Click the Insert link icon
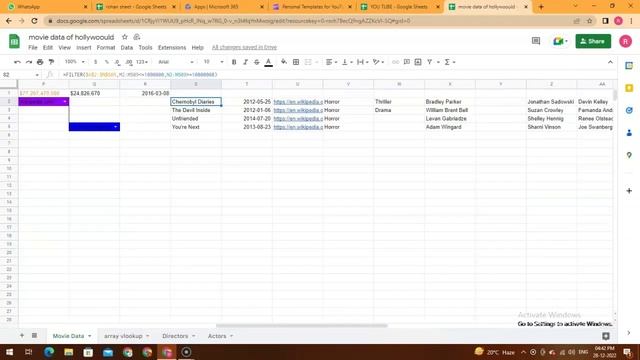 pyautogui.click(x=395, y=62)
